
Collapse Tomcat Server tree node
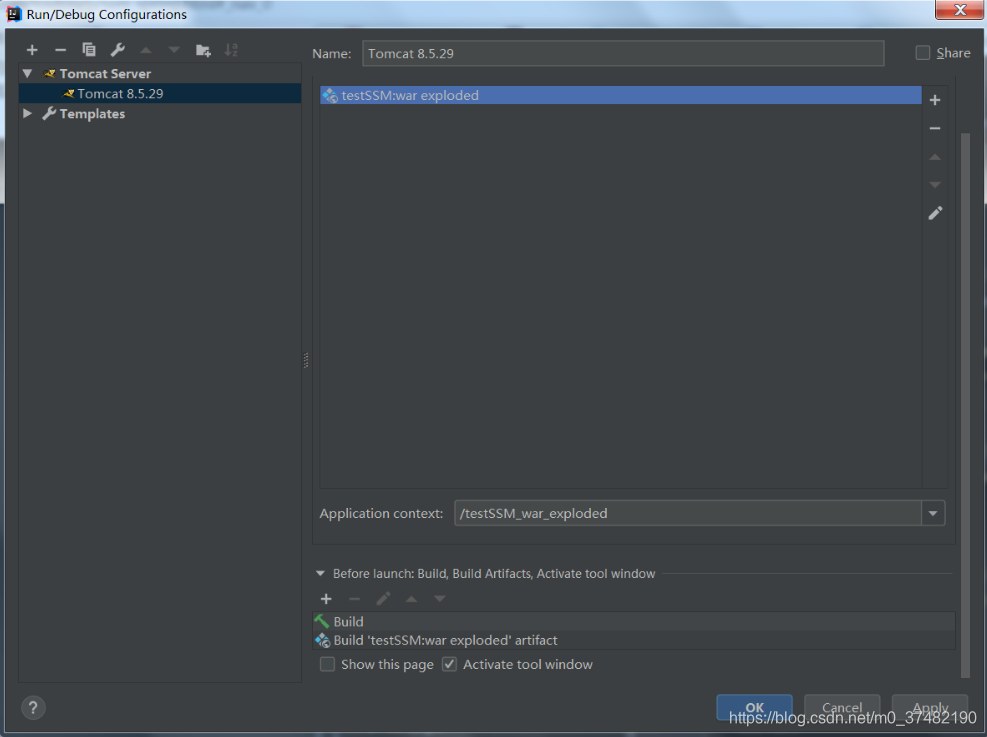click(27, 74)
